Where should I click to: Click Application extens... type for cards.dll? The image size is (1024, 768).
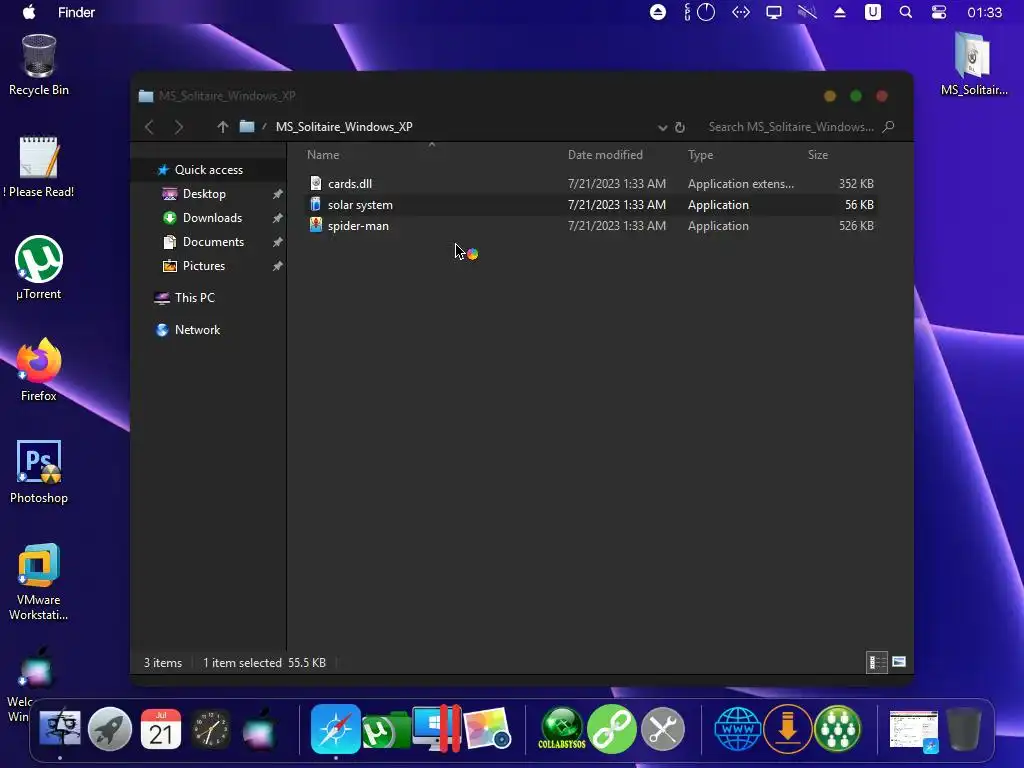coord(741,184)
